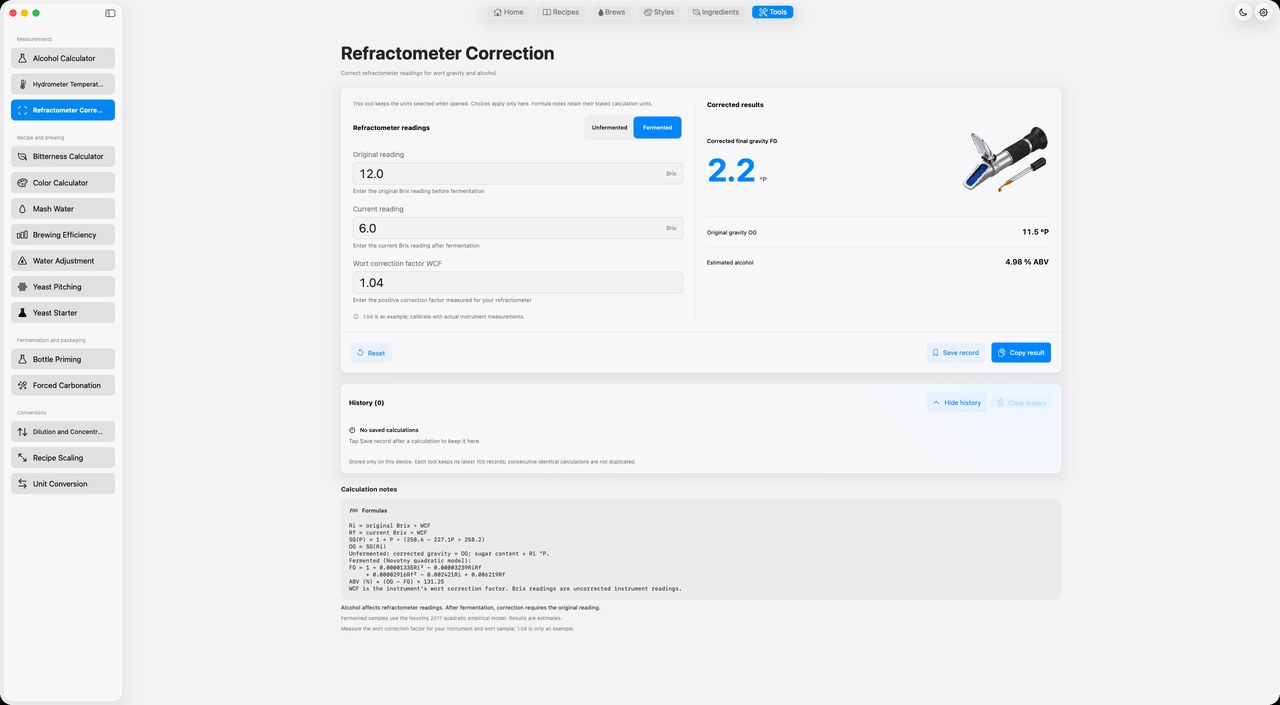Select Yeast Pitching tool
Screen dimensions: 1280x705
point(63,286)
